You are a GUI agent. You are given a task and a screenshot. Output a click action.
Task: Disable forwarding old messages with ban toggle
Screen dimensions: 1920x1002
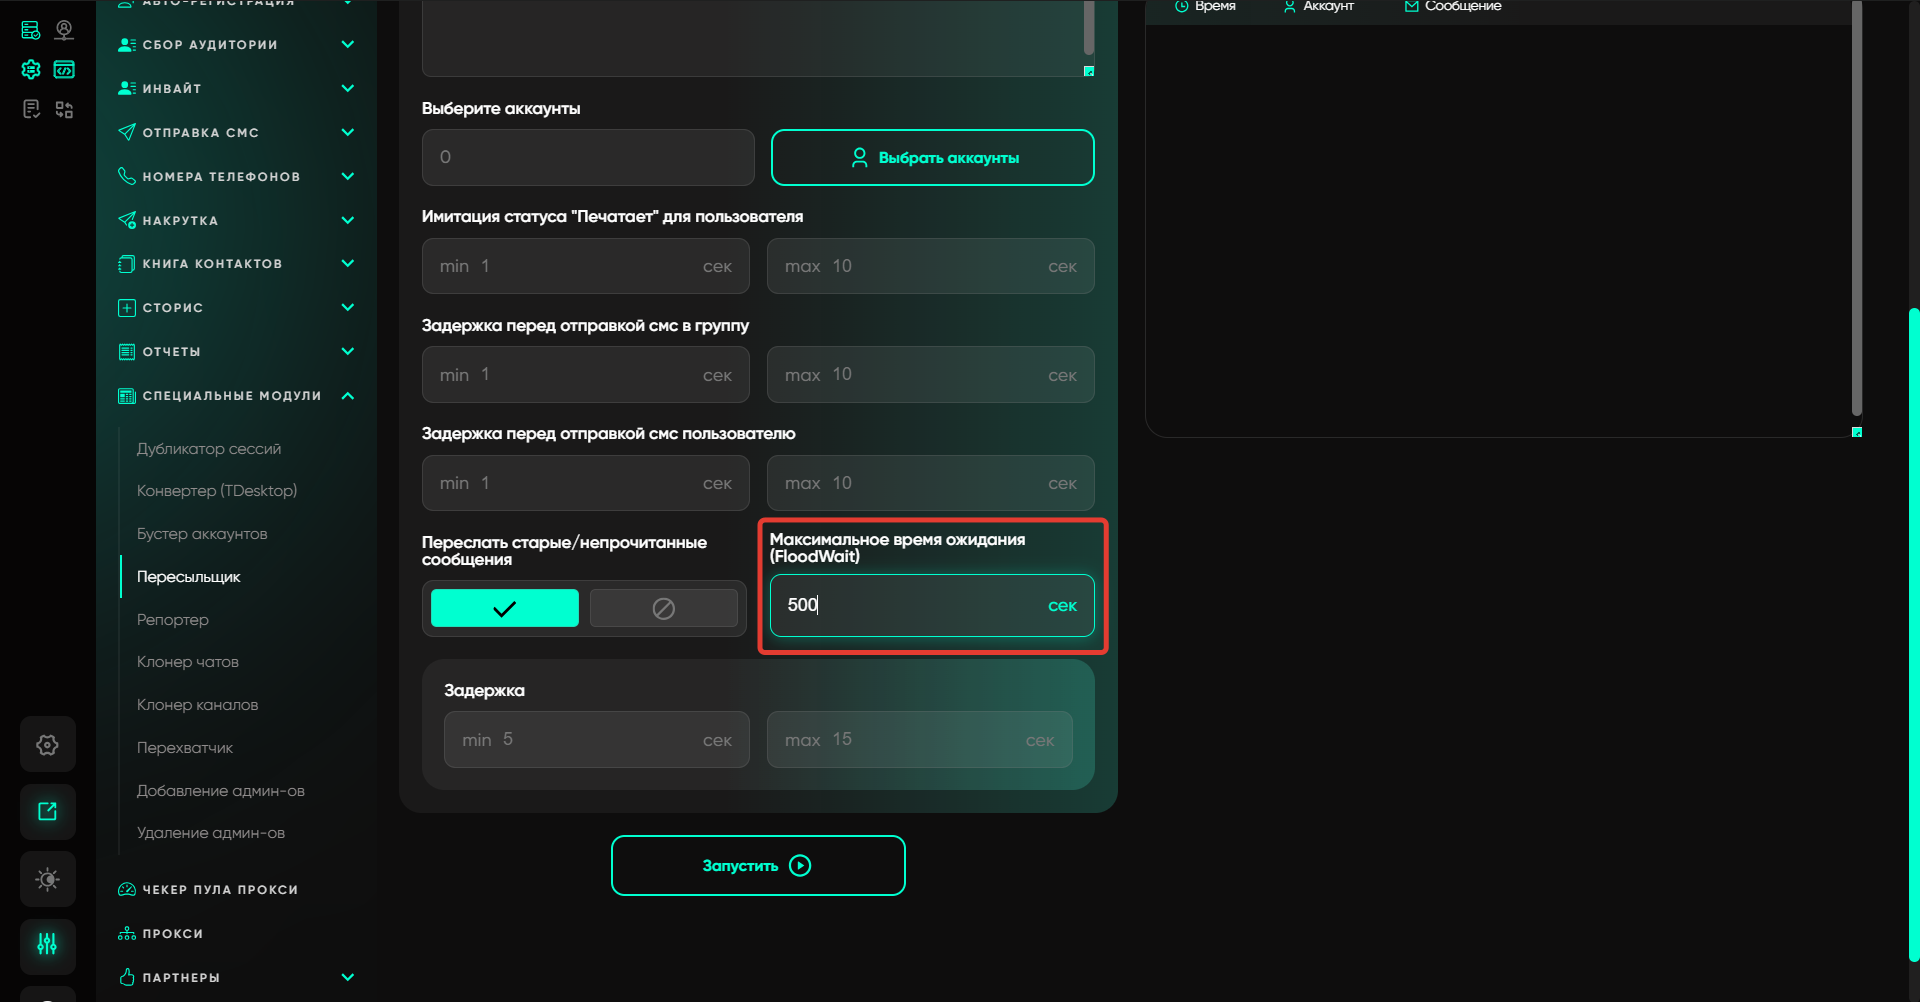click(663, 608)
